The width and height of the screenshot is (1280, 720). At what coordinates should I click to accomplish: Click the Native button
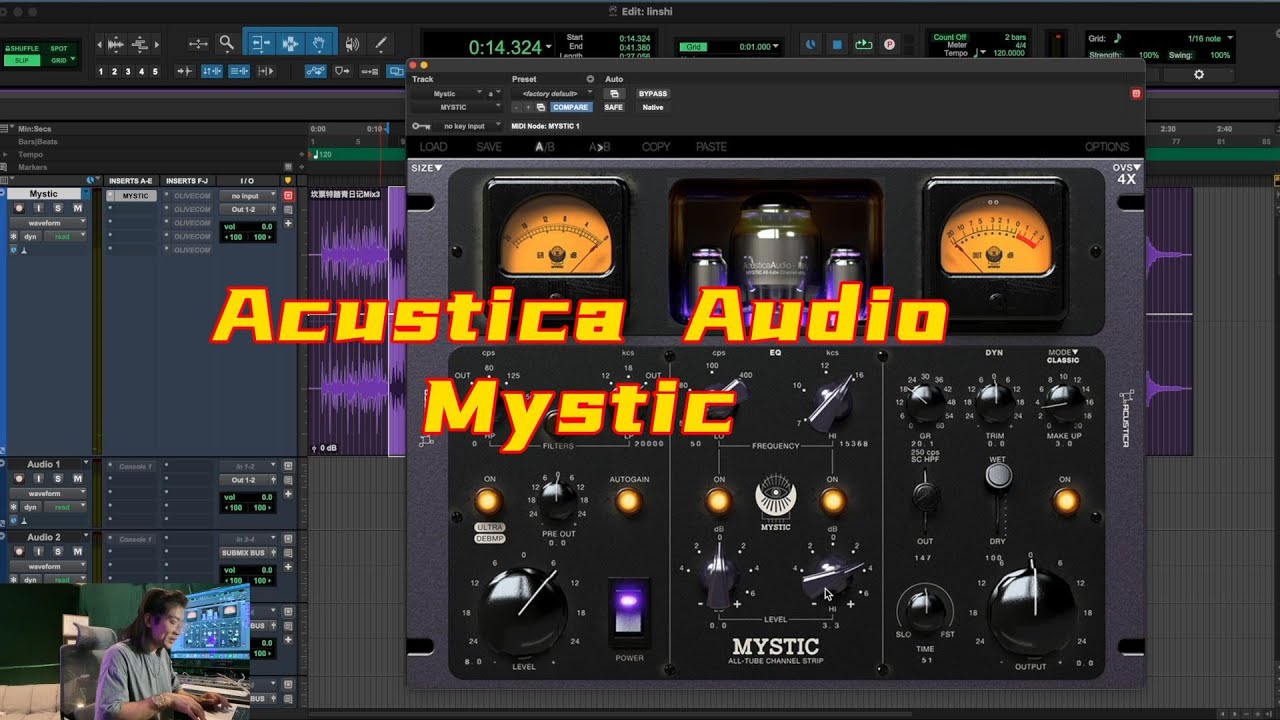(653, 107)
